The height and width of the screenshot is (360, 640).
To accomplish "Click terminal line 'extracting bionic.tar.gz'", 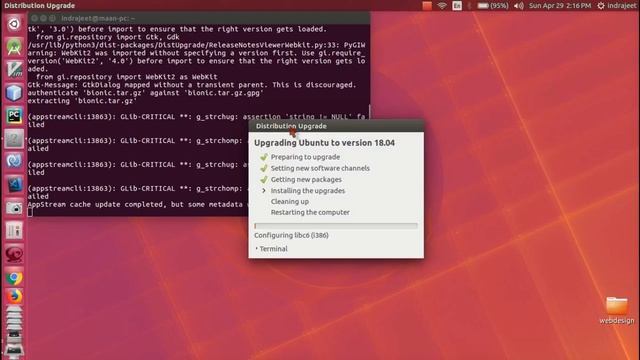I will point(82,101).
